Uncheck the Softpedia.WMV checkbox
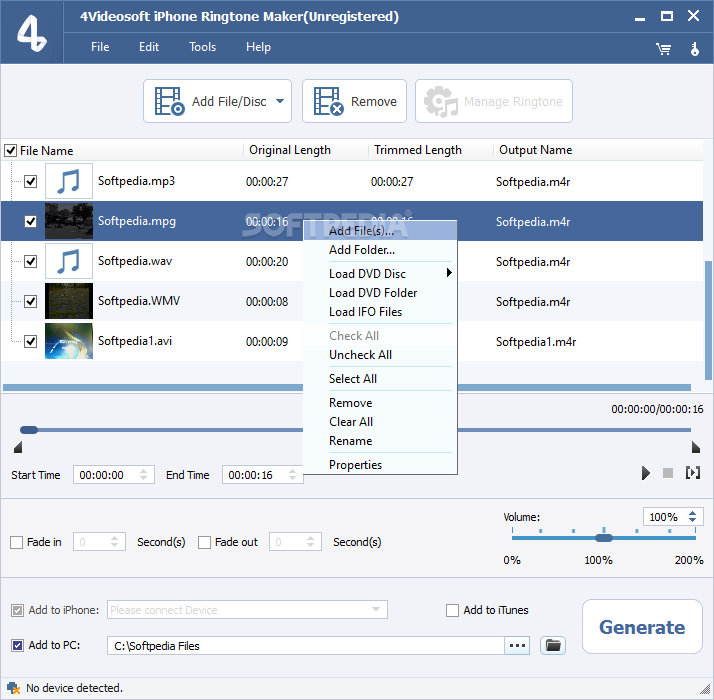Screen dimensions: 714x700 pos(31,301)
